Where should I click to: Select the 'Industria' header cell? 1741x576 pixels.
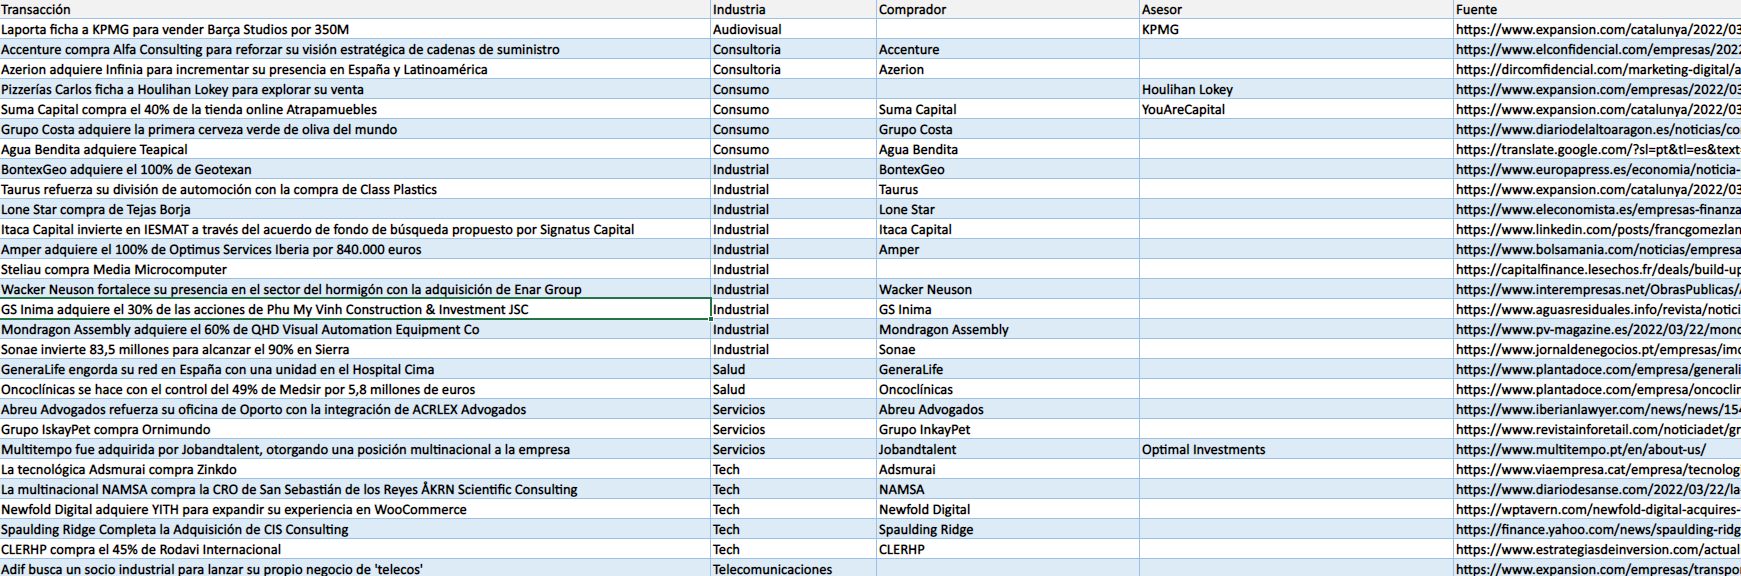pos(793,9)
